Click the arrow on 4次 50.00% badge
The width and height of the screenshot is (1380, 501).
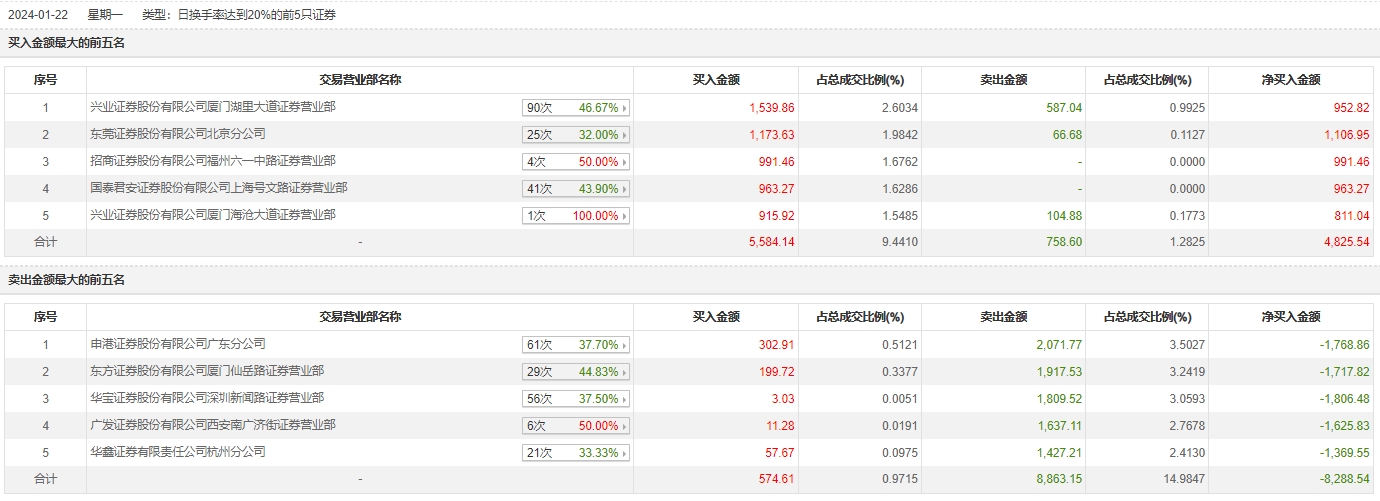[625, 162]
